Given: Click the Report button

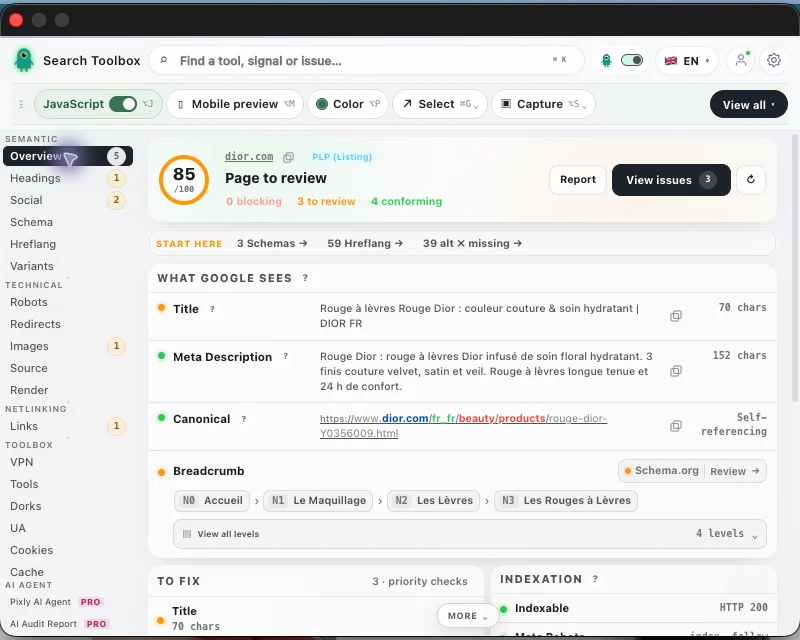Looking at the screenshot, I should point(578,180).
